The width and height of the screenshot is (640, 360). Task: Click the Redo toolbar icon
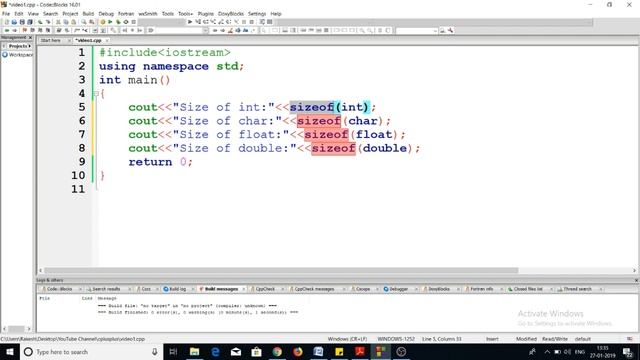pos(48,22)
